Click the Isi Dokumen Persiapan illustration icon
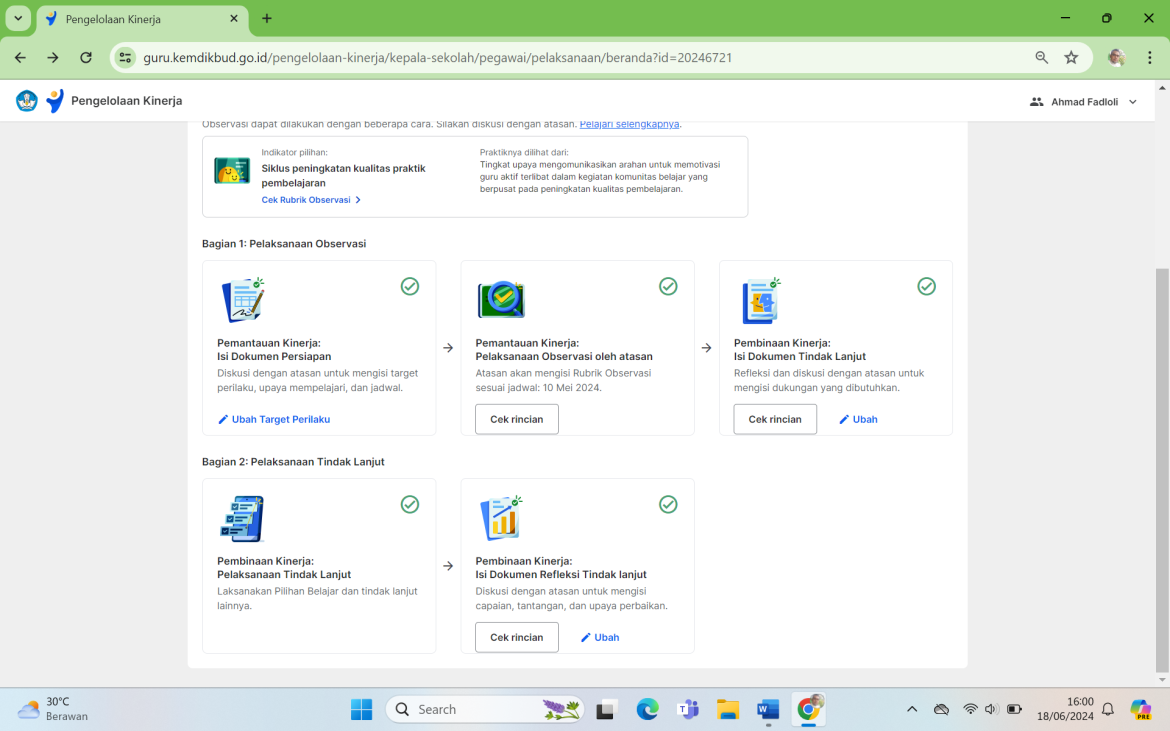 [x=242, y=300]
